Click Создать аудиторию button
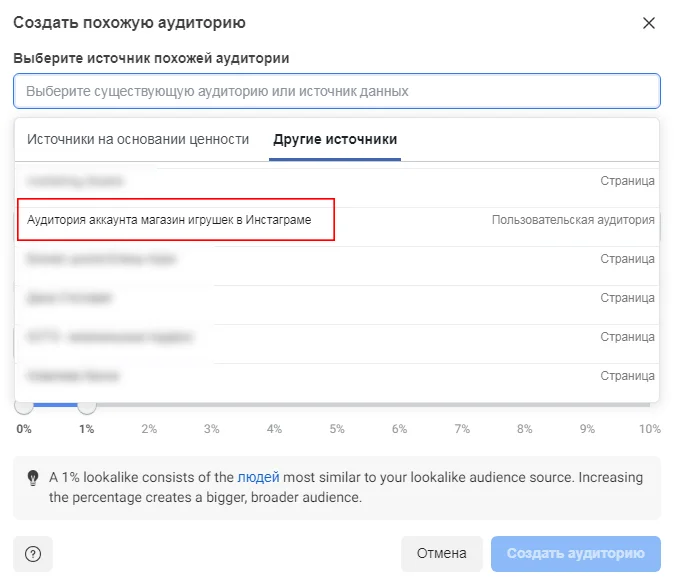Viewport: 674px width, 577px height. [575, 553]
